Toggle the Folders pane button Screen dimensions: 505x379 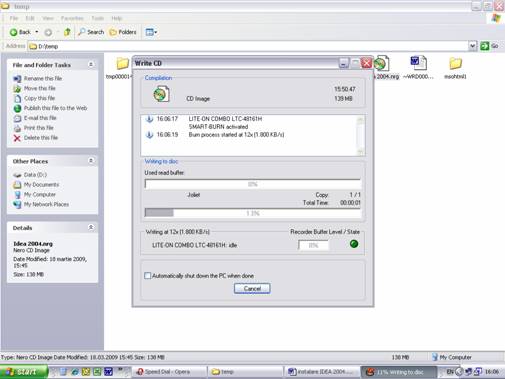click(123, 32)
